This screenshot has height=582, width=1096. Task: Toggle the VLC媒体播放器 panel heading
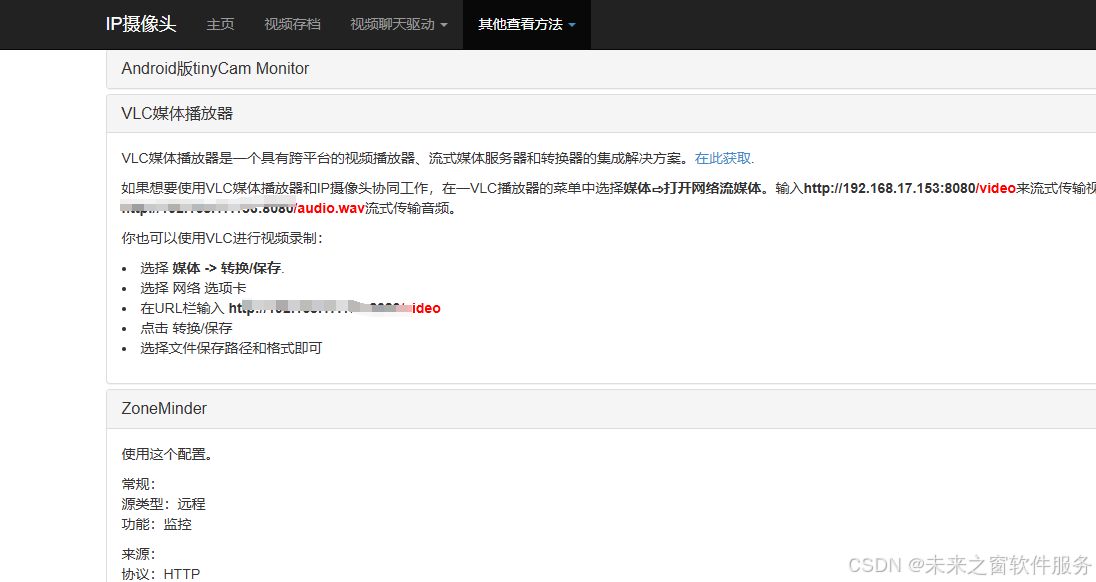[601, 113]
